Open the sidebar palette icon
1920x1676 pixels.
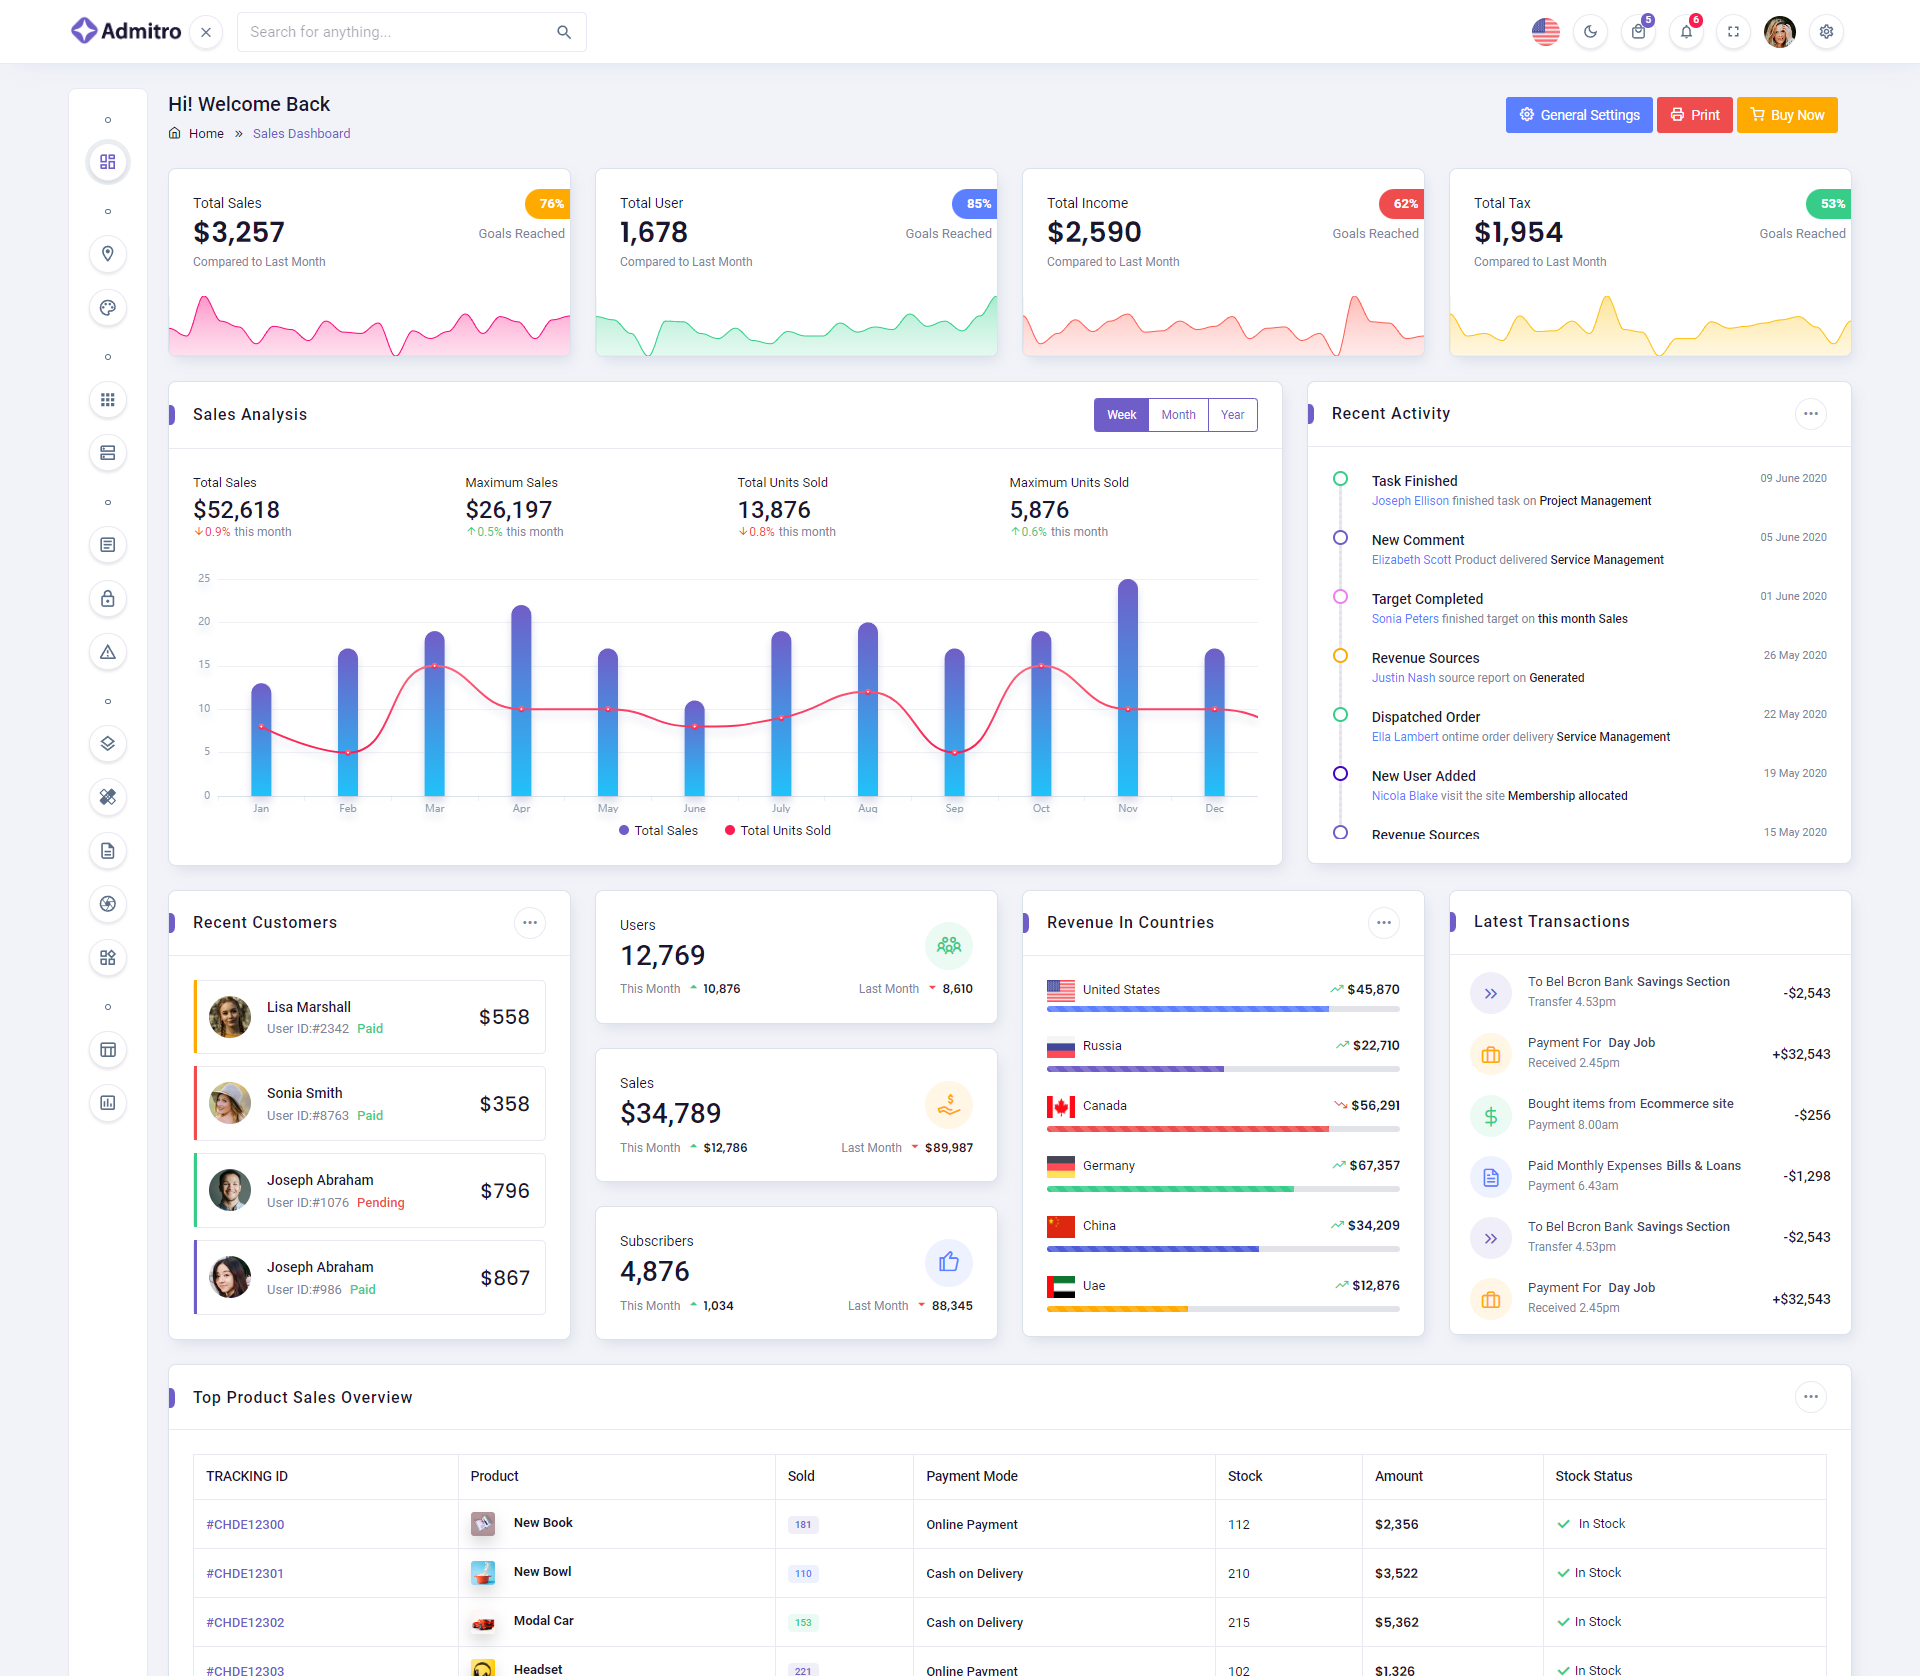[x=108, y=308]
